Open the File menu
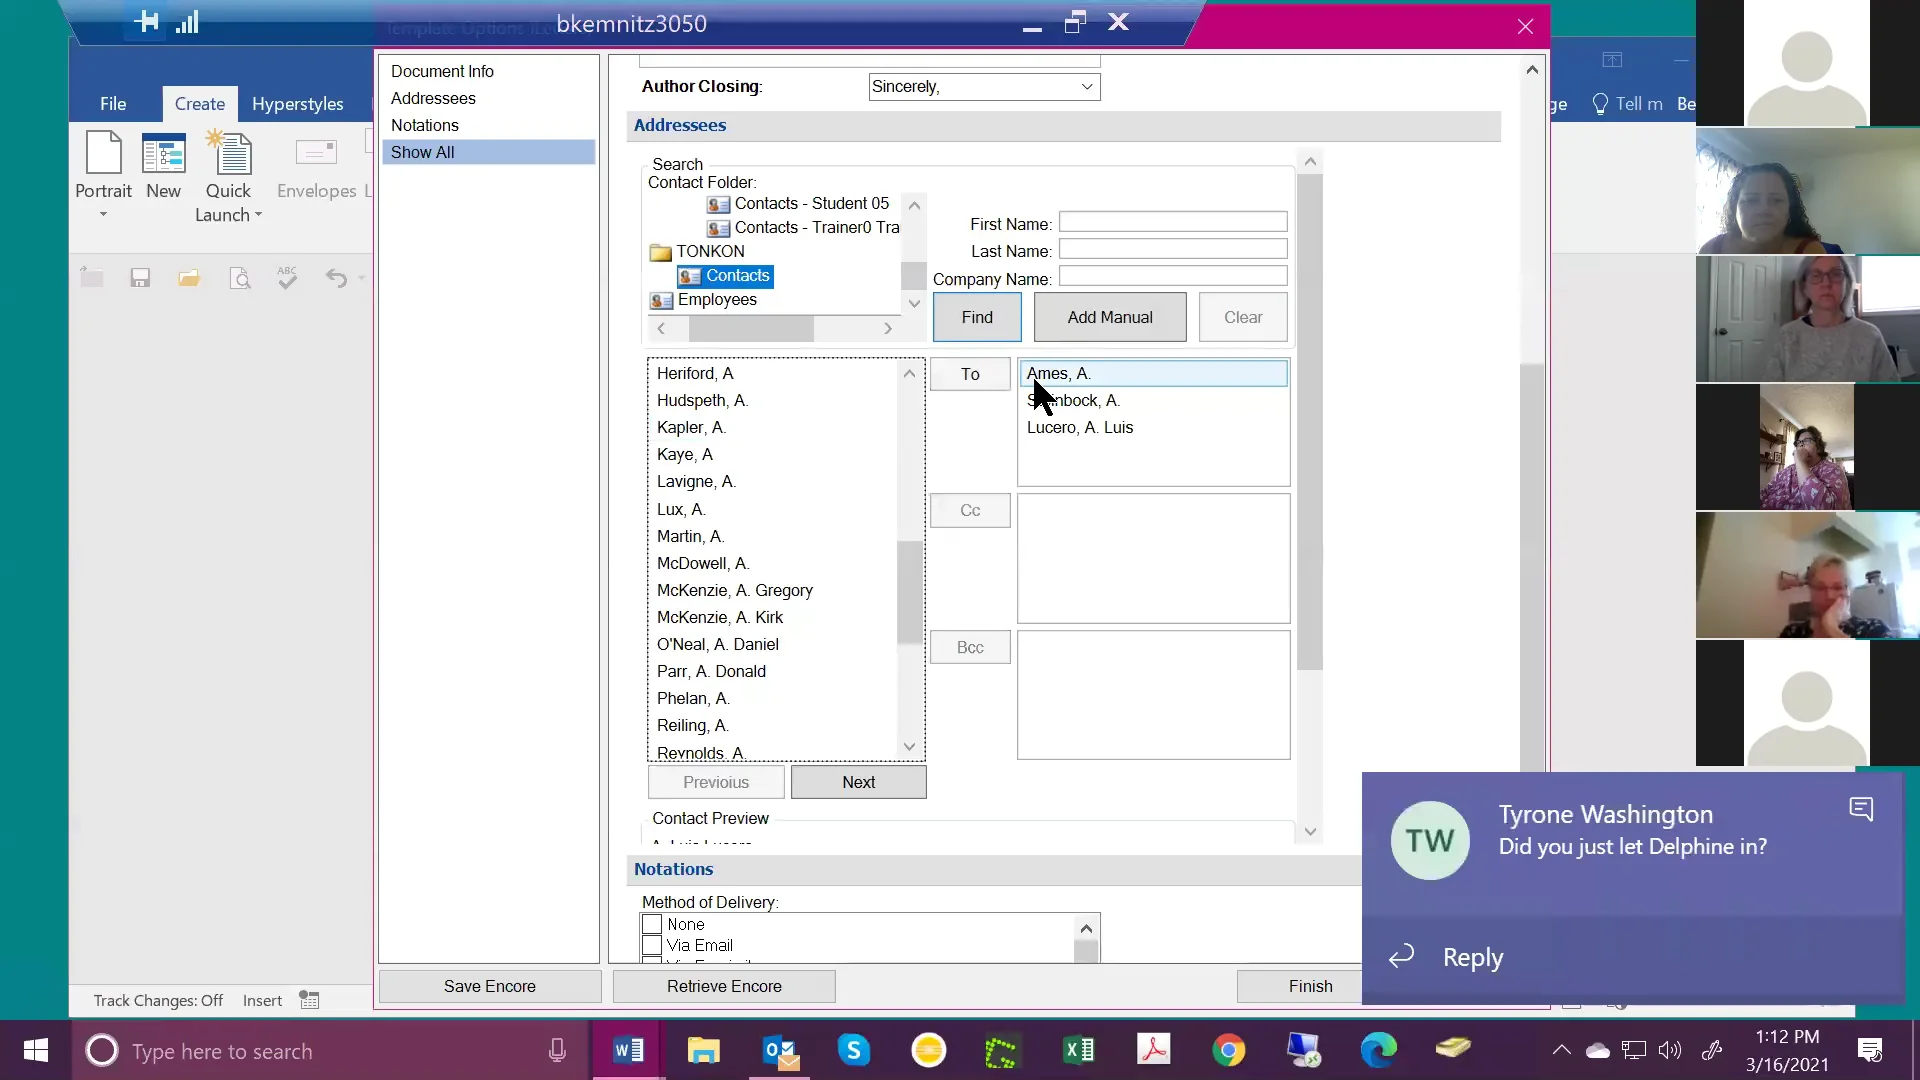The image size is (1920, 1080). click(112, 103)
